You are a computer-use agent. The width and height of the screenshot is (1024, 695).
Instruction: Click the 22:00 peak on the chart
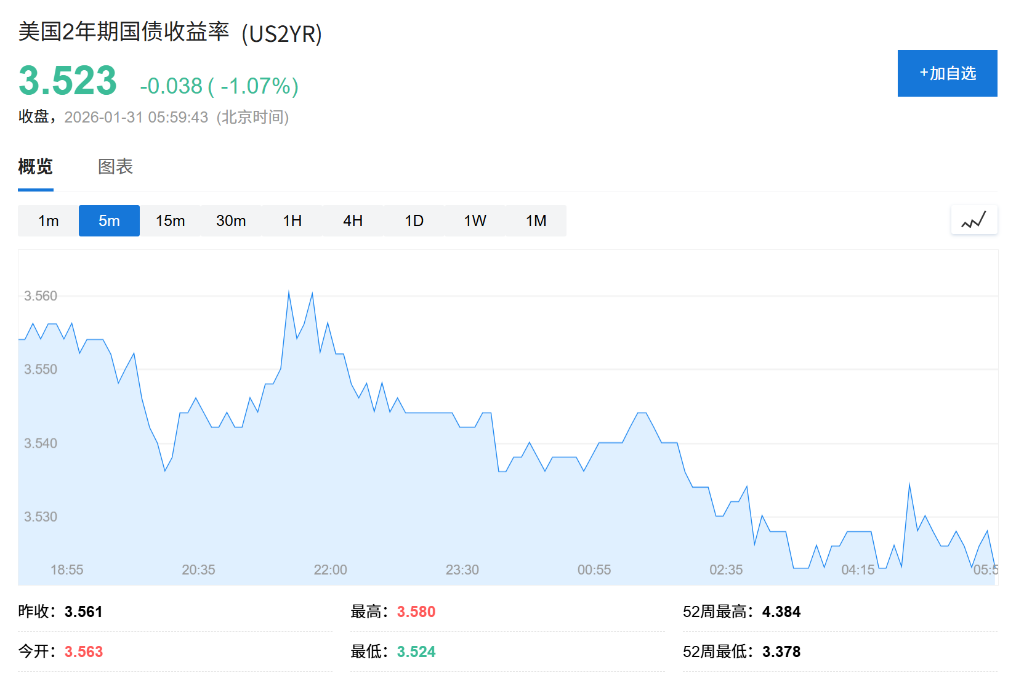pyautogui.click(x=312, y=293)
